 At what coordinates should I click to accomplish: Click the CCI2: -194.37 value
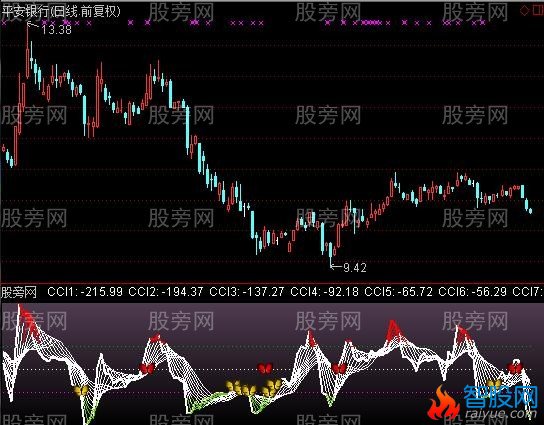tap(165, 292)
